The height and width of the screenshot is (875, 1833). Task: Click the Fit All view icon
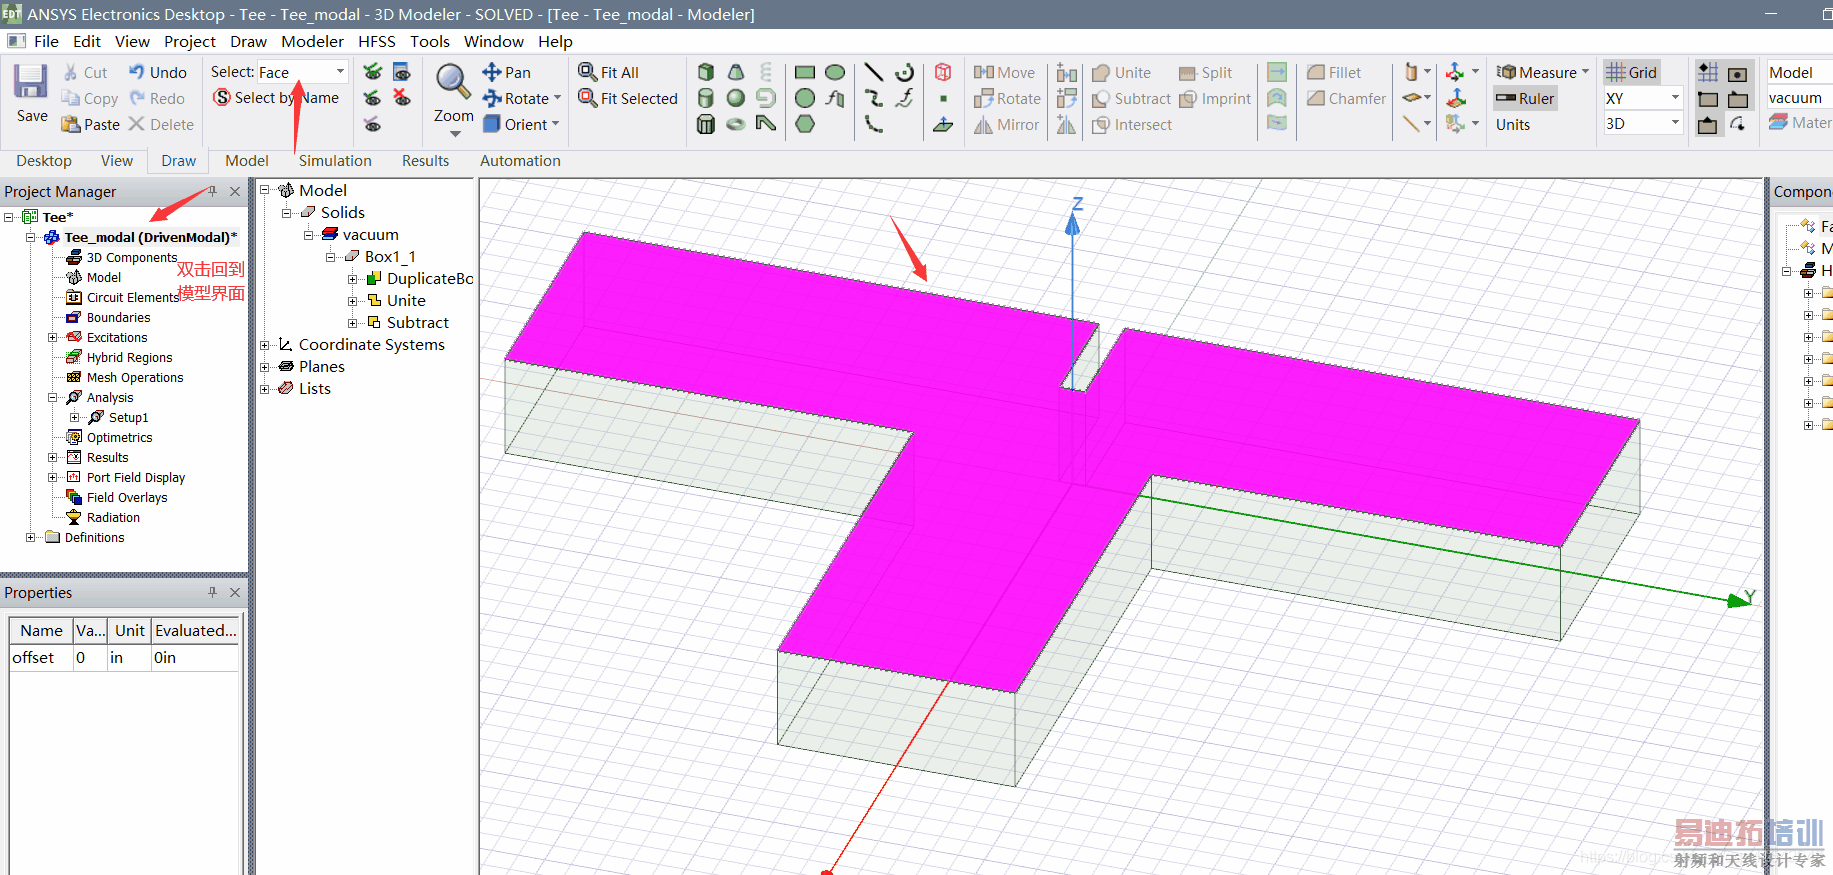(587, 72)
